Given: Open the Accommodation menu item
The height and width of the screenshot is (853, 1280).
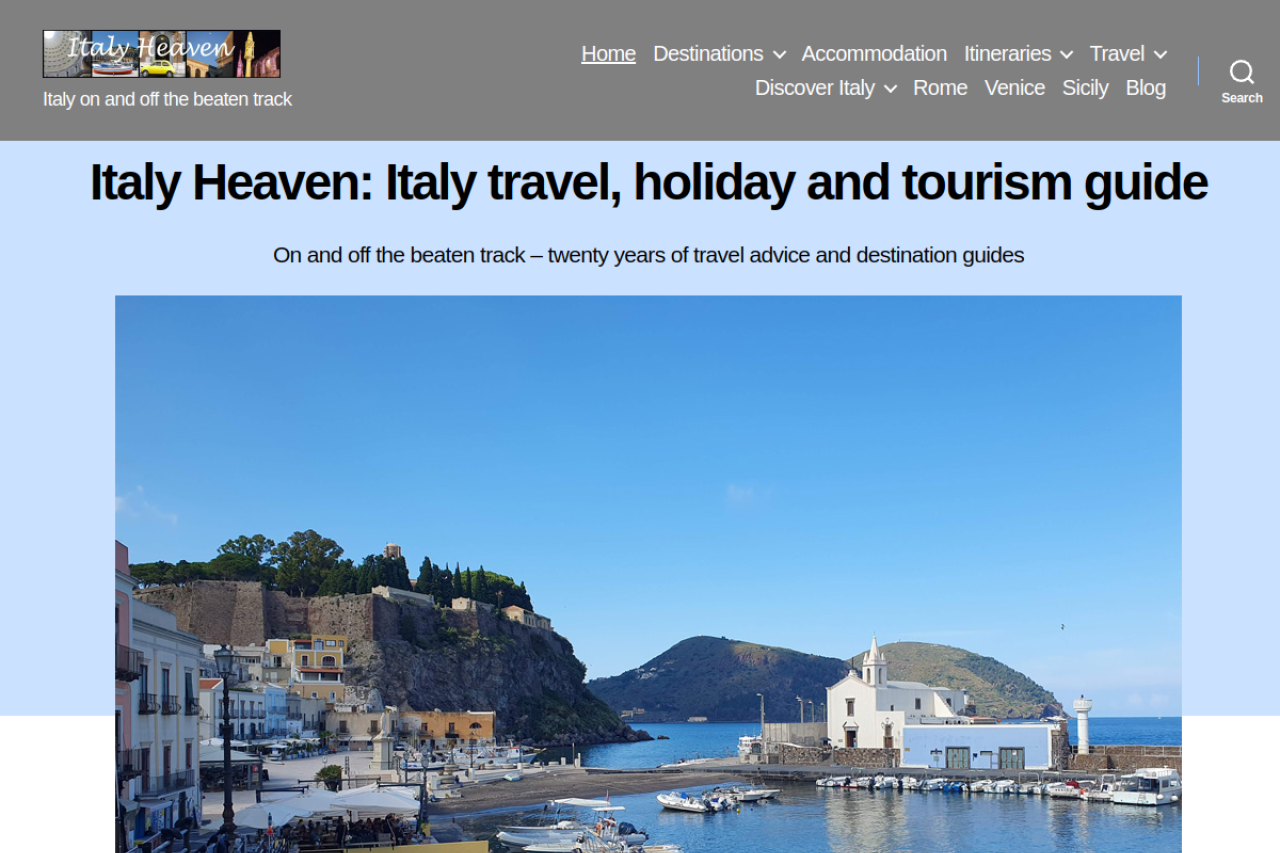Looking at the screenshot, I should click(x=874, y=54).
